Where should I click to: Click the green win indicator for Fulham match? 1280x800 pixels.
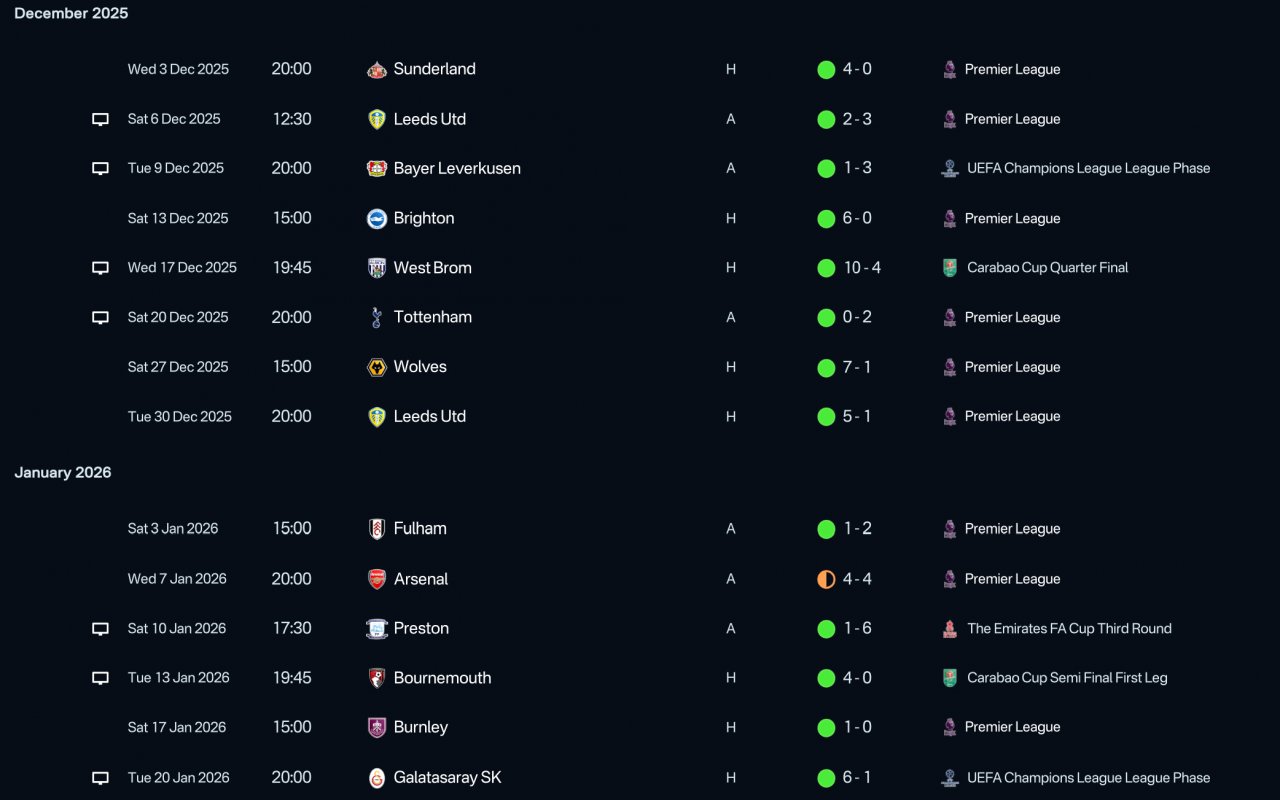pyautogui.click(x=826, y=529)
